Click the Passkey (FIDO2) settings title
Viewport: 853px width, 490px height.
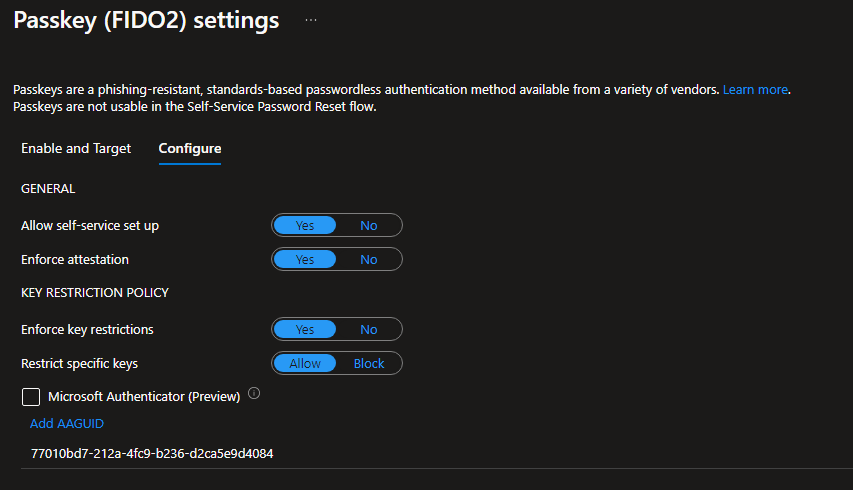146,20
